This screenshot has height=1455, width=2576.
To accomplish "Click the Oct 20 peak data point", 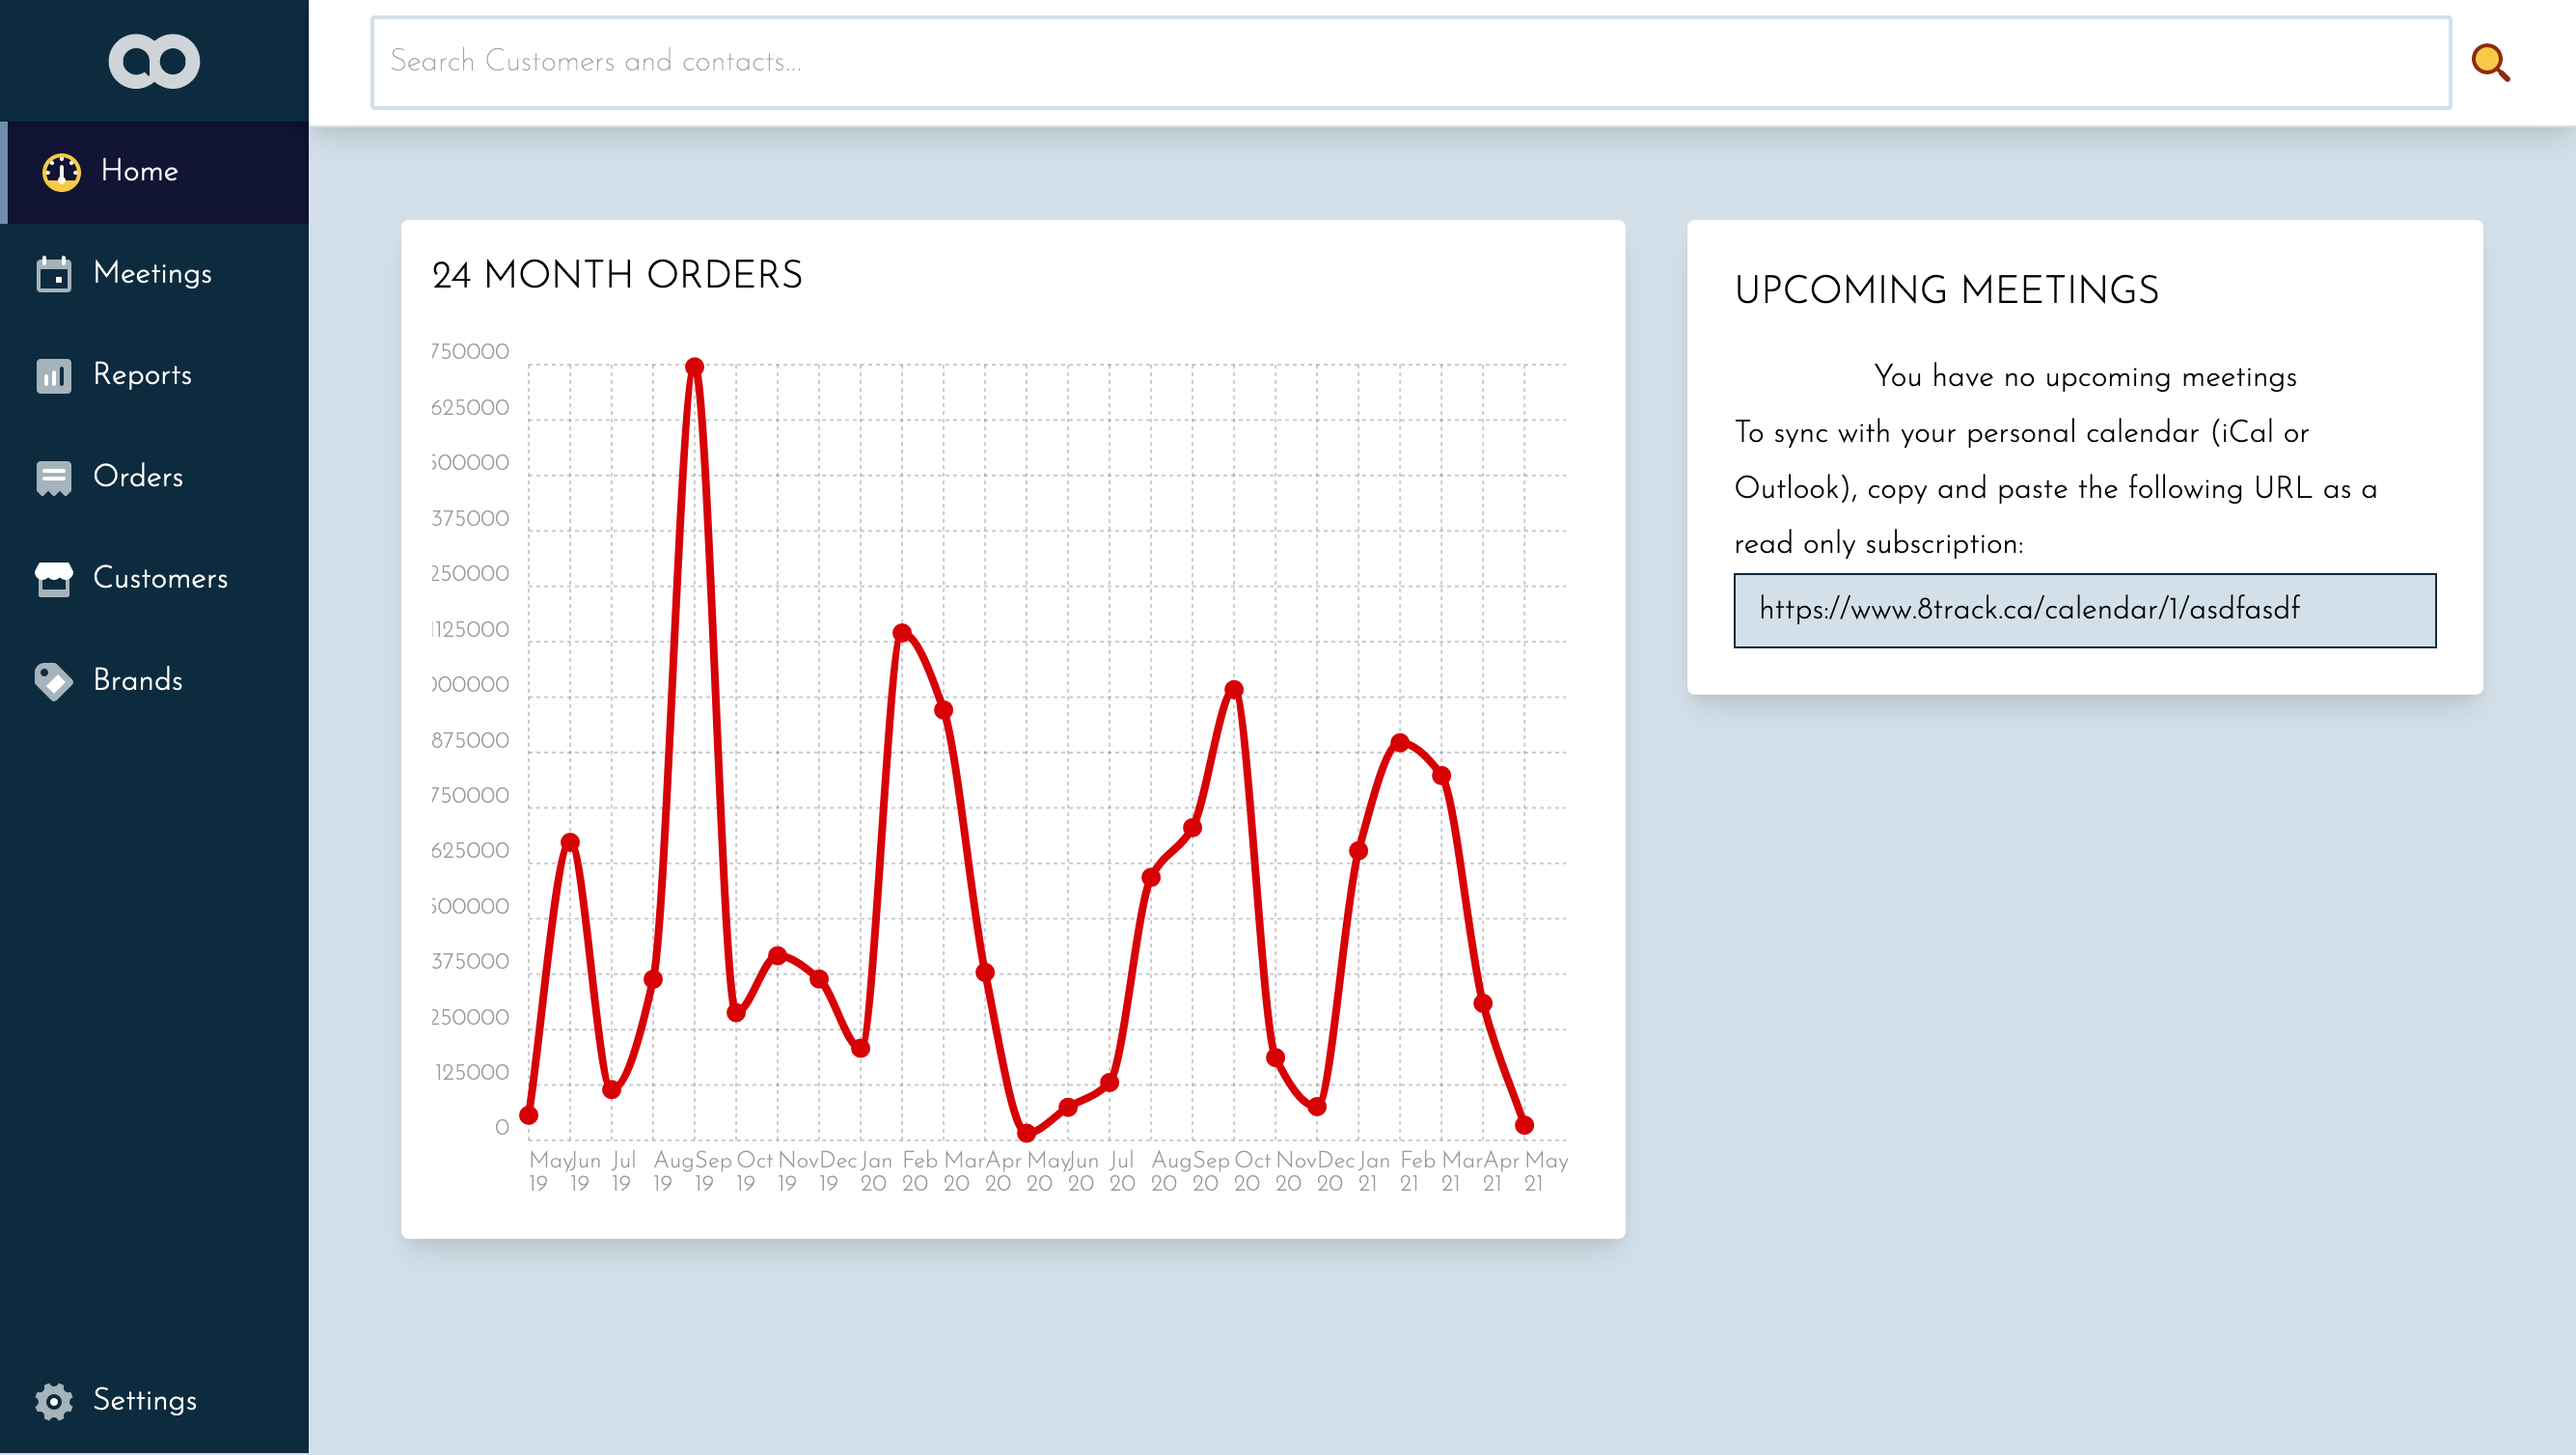I will (1234, 690).
